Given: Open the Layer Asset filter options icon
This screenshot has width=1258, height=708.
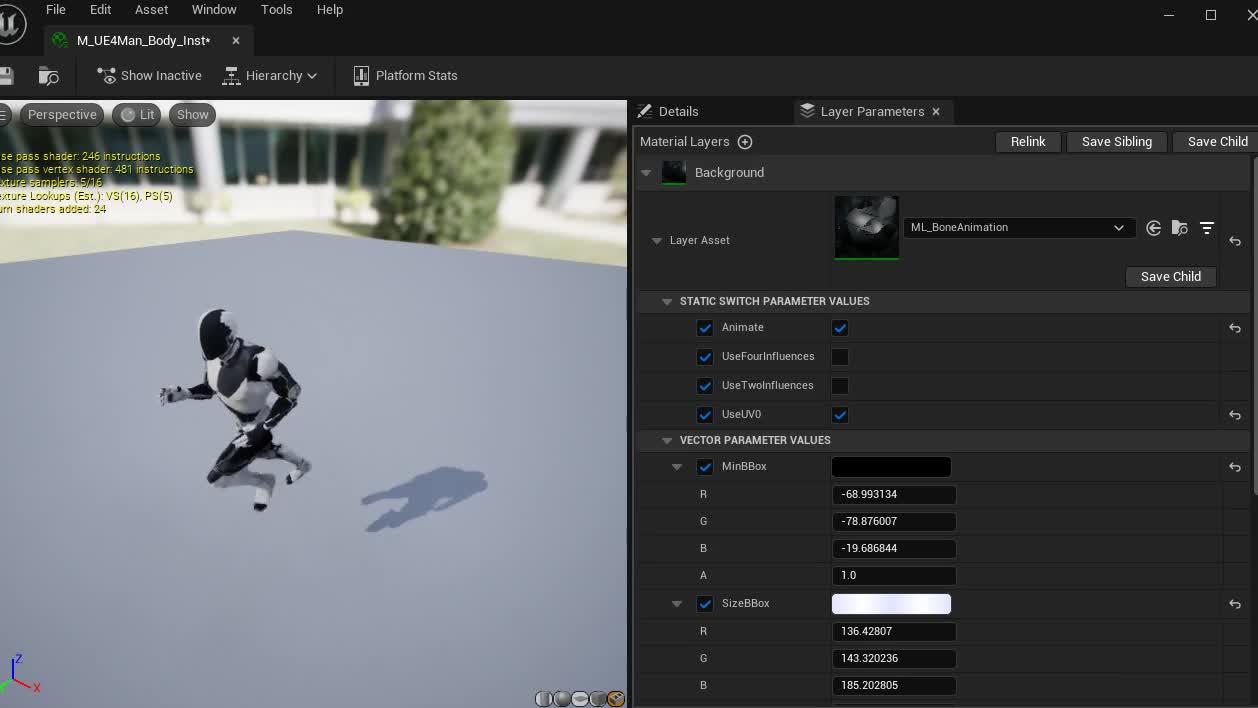Looking at the screenshot, I should point(1207,227).
